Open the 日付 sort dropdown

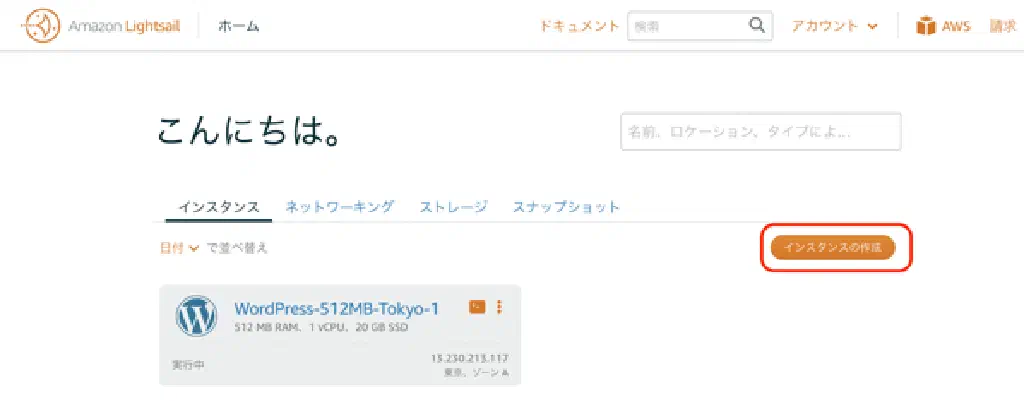(179, 248)
